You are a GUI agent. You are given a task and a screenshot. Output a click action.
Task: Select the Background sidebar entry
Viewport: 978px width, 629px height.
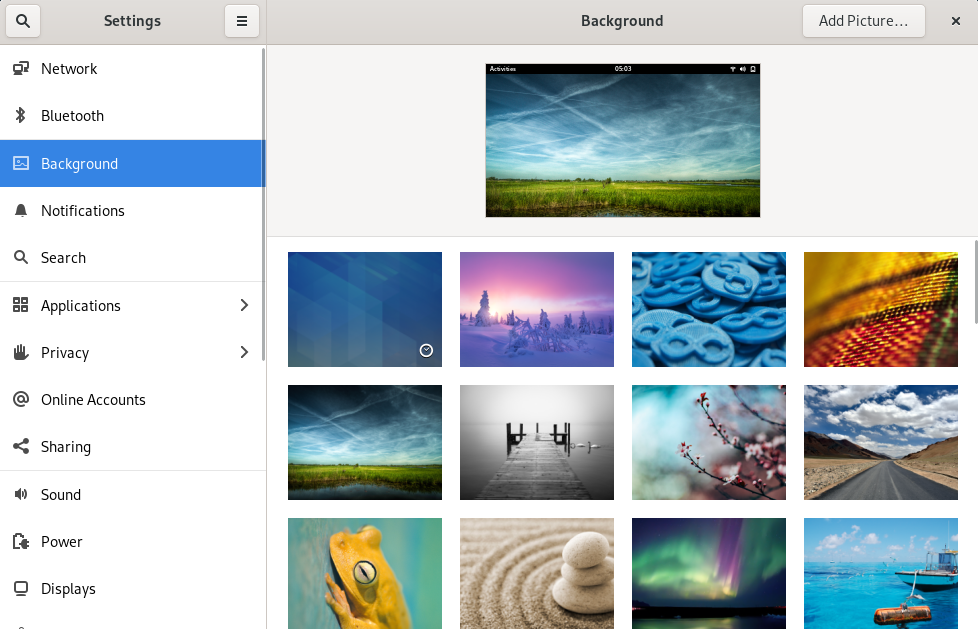click(79, 164)
